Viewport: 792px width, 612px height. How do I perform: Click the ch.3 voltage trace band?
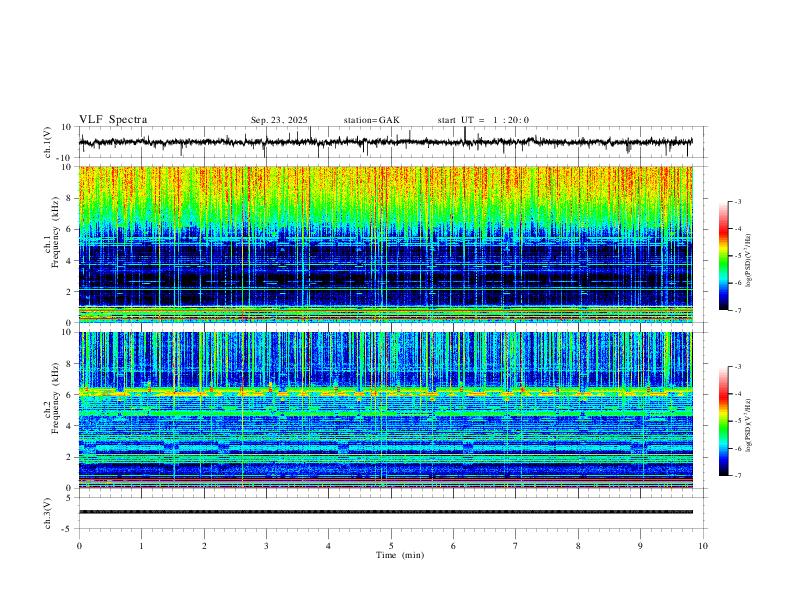click(x=385, y=512)
